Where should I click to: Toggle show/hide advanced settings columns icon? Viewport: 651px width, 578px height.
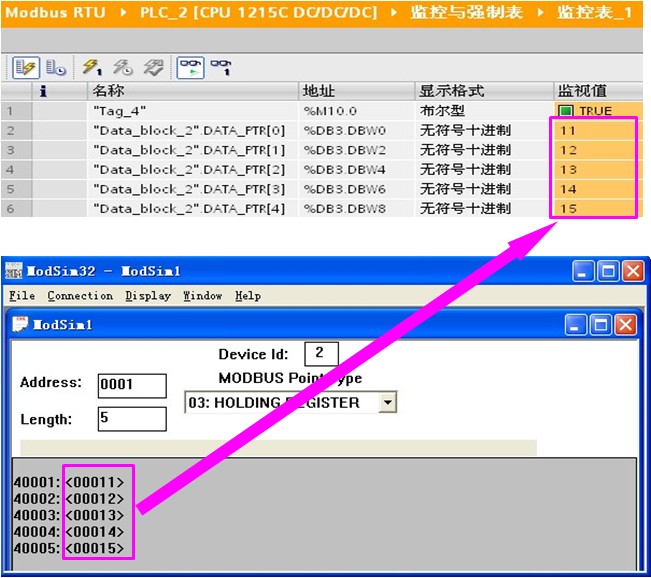26,67
